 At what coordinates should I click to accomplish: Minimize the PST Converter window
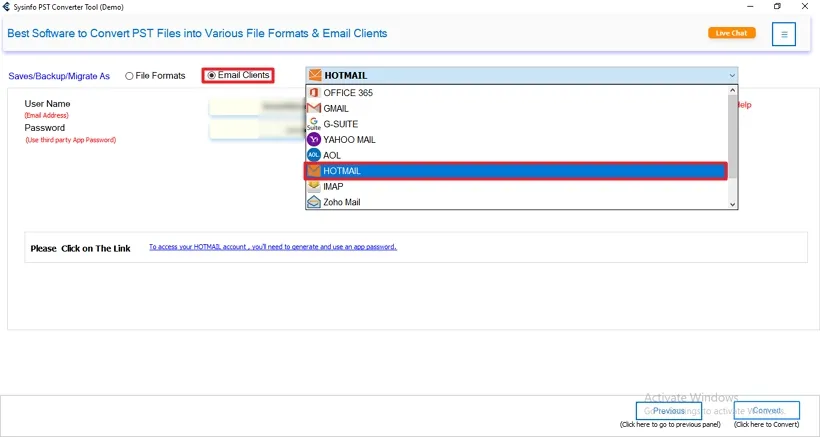pos(751,7)
